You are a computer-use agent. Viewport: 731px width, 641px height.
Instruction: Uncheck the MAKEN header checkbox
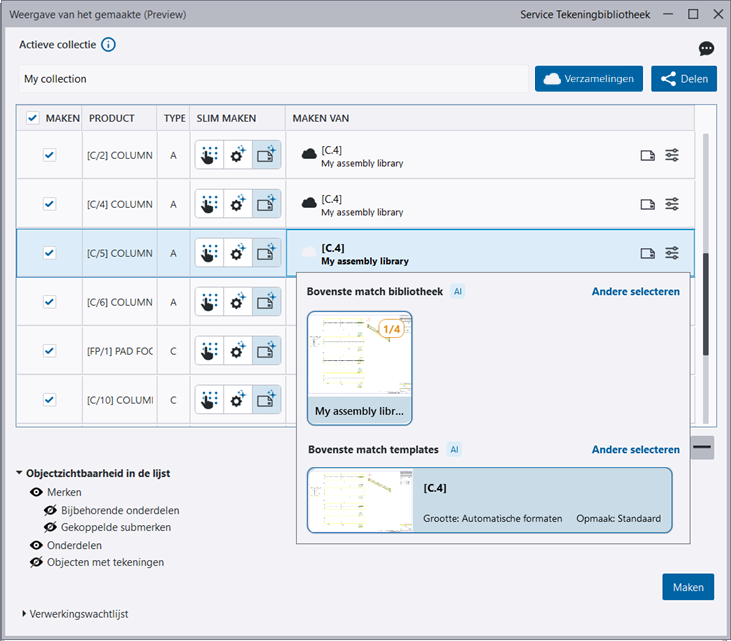(33, 118)
